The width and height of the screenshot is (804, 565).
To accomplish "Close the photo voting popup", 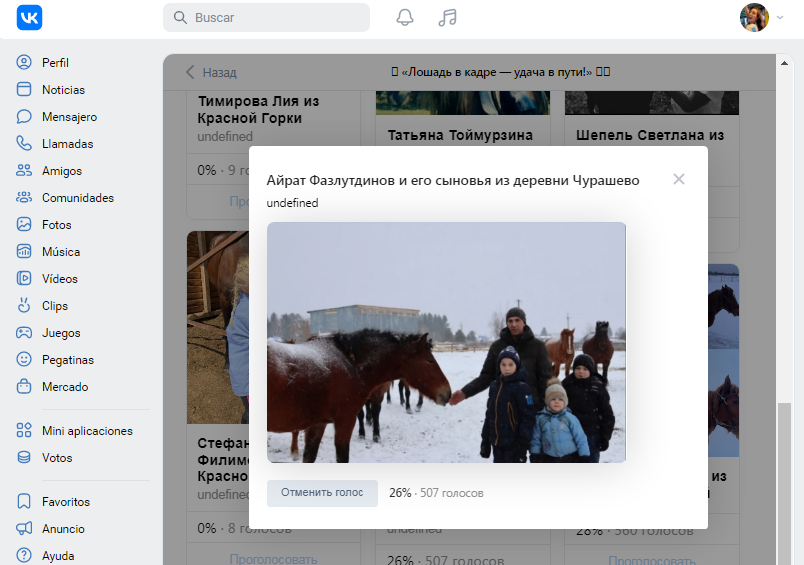I will [x=679, y=179].
